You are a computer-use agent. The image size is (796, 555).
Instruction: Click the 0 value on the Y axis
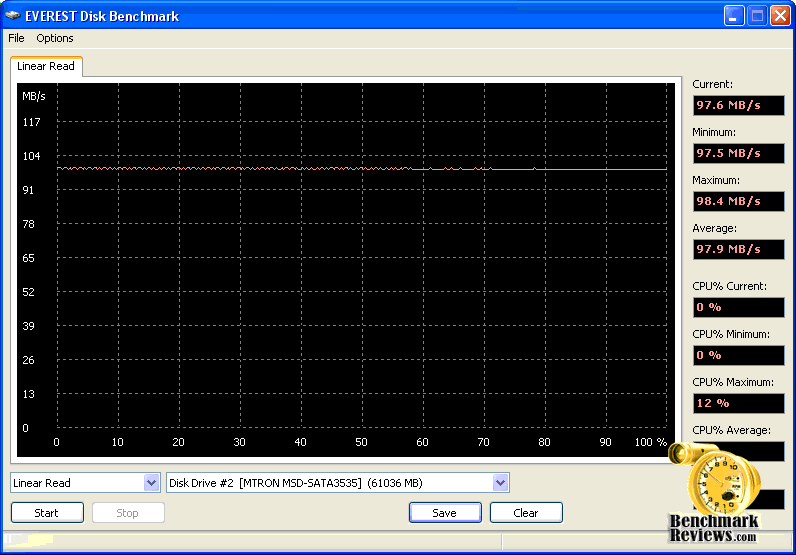pyautogui.click(x=25, y=428)
